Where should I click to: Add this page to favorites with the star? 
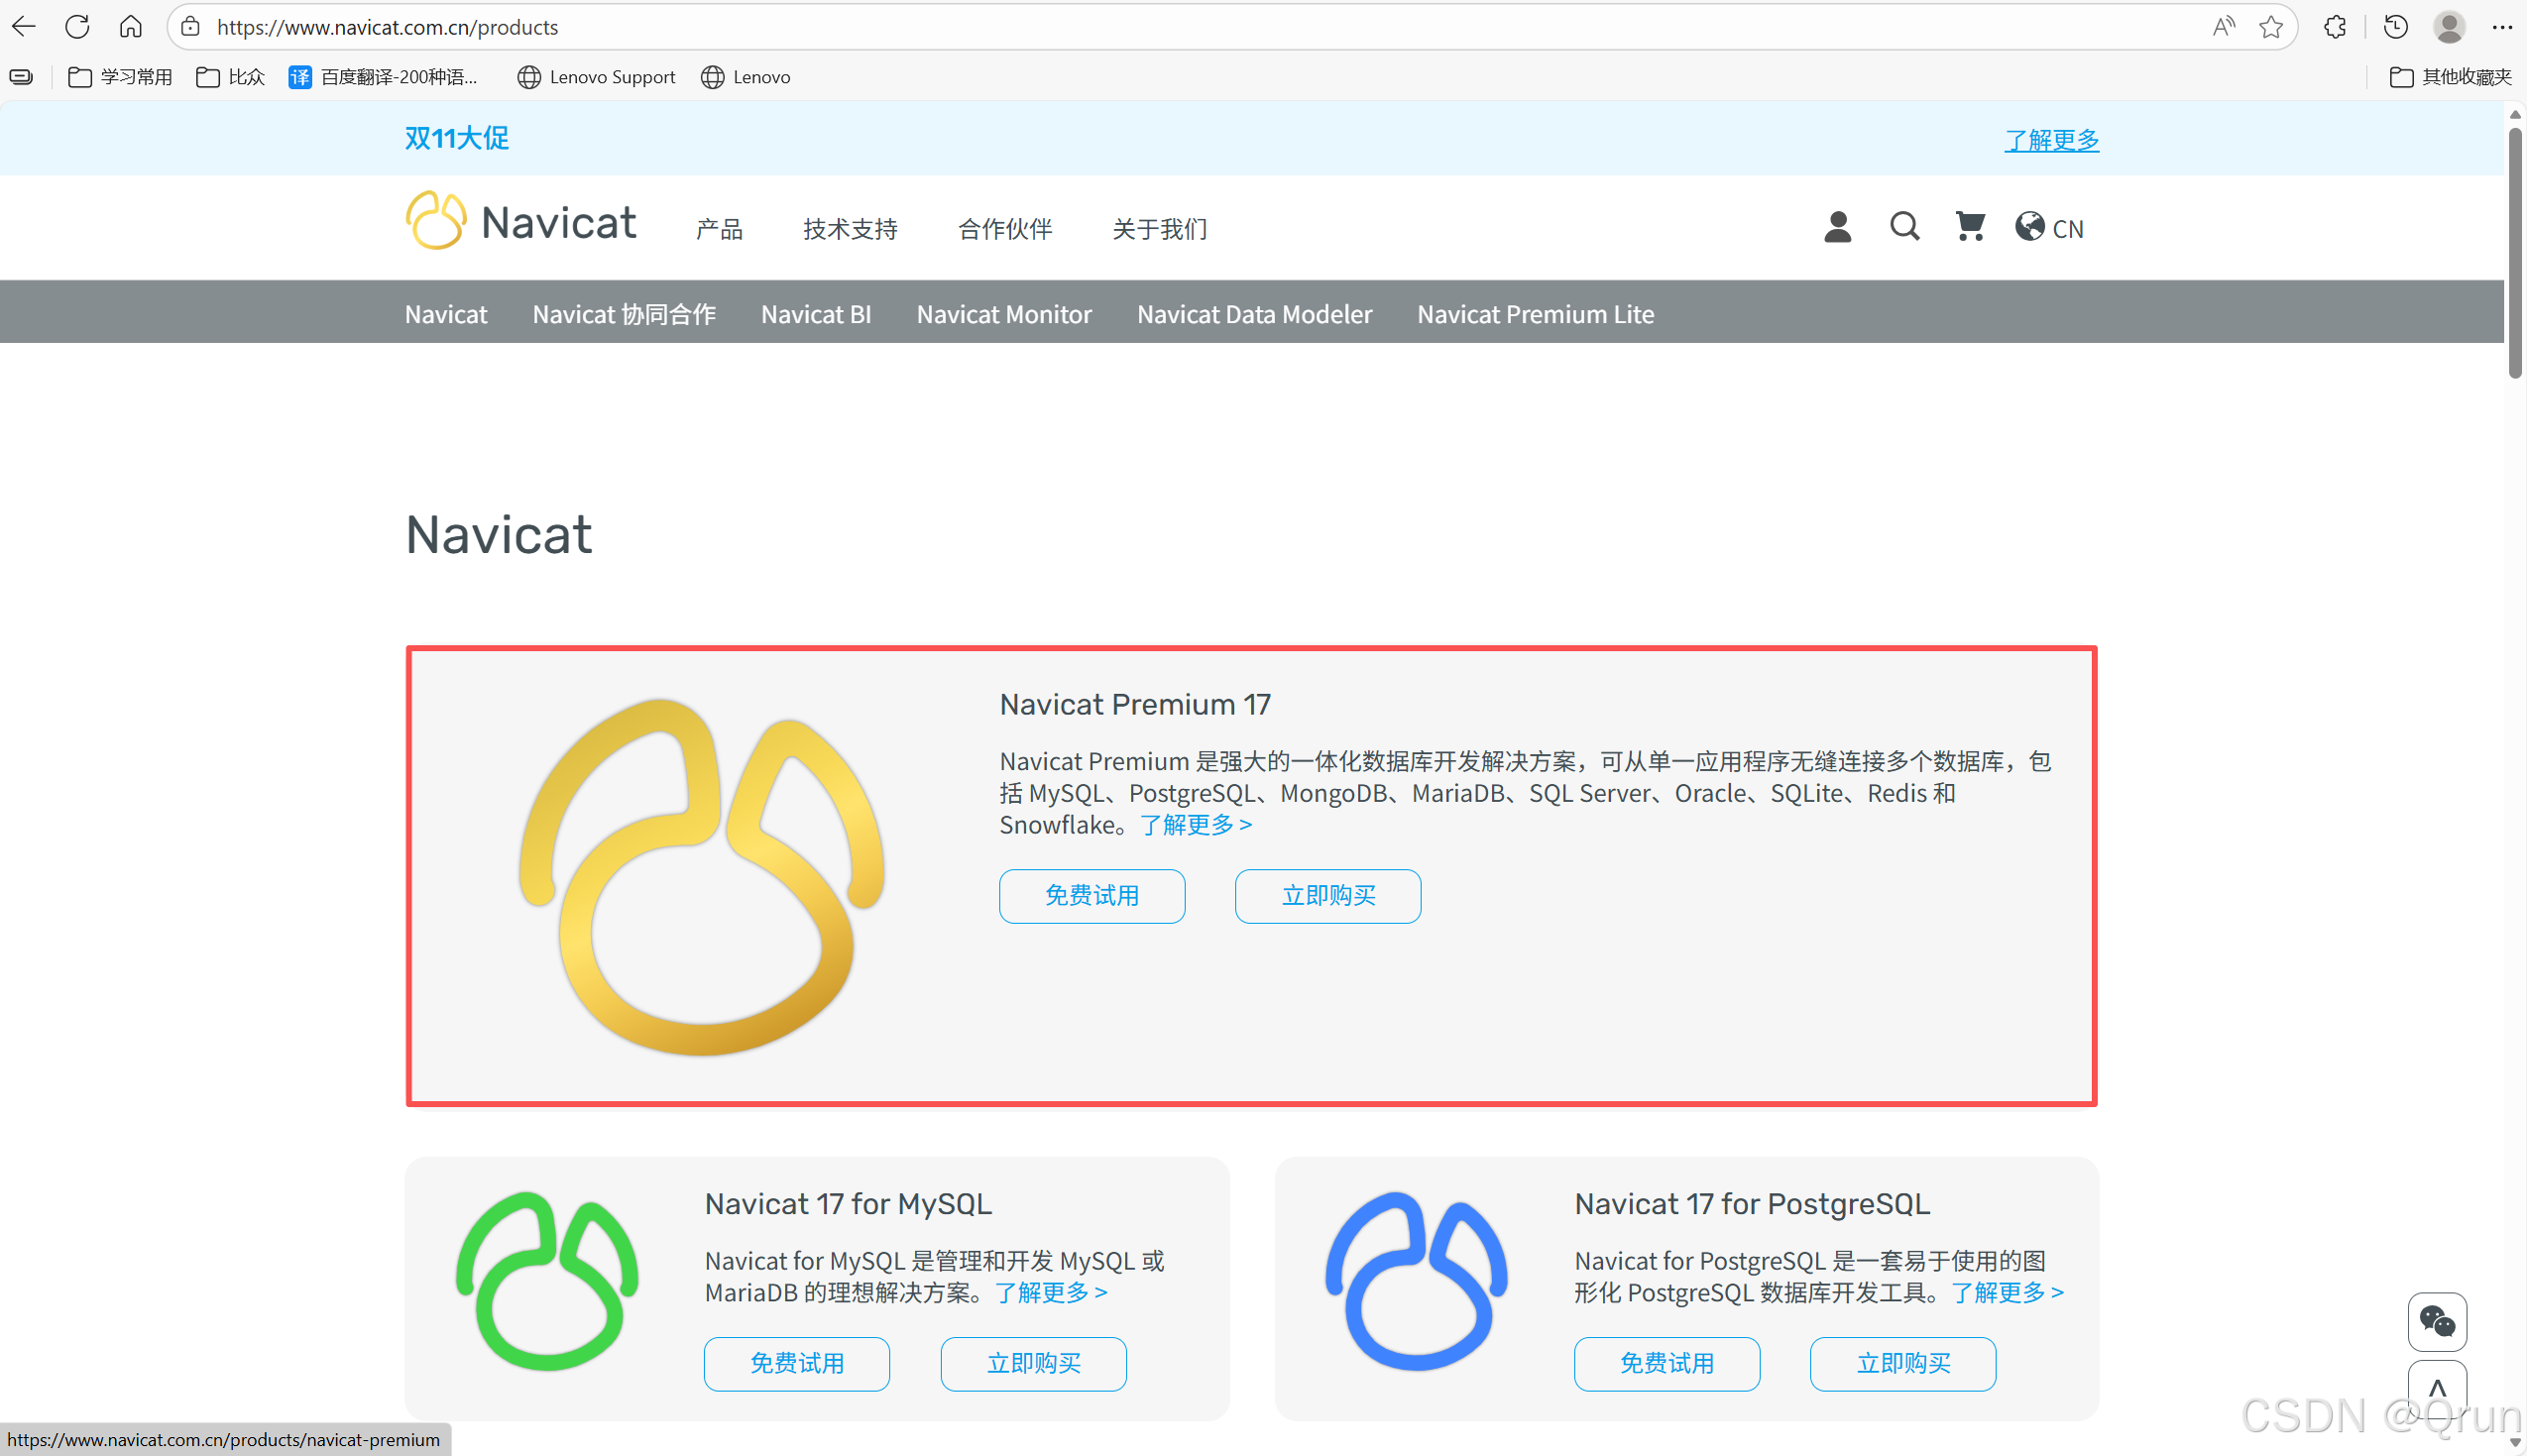coord(2271,27)
